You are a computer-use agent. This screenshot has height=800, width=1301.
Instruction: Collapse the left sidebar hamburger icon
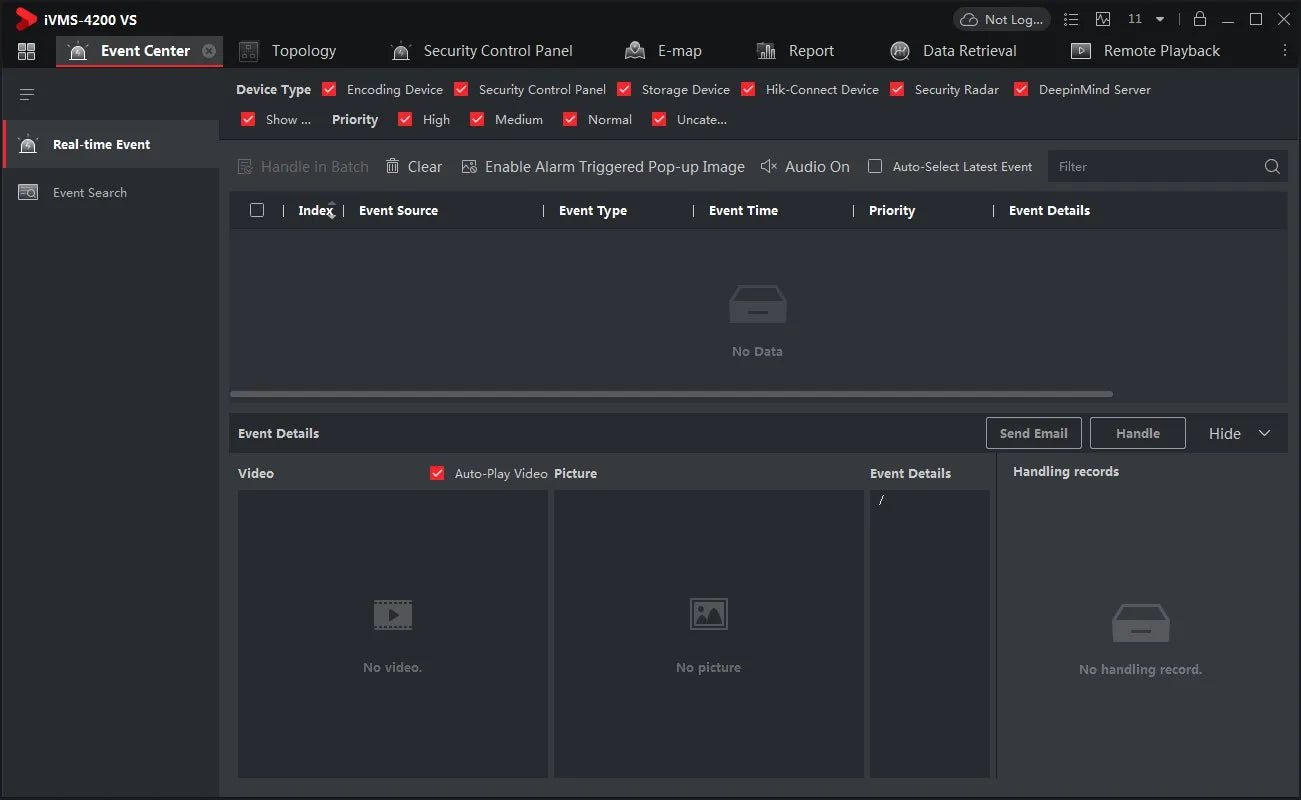coord(27,95)
